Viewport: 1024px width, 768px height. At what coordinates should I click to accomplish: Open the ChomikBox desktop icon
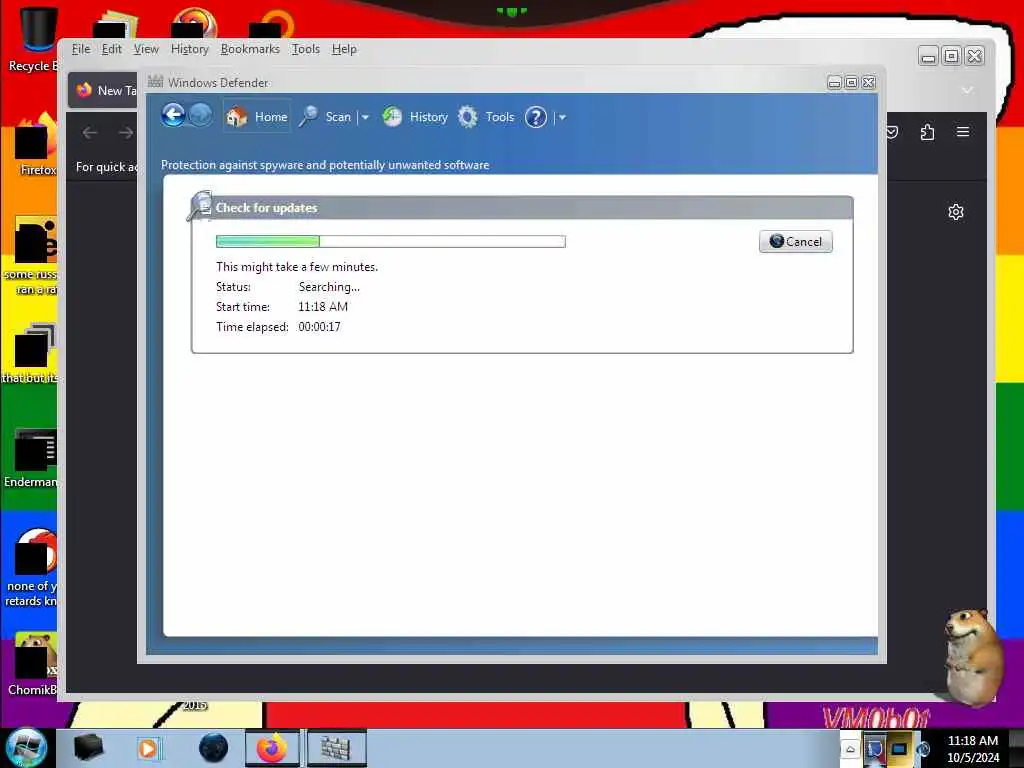pos(33,664)
